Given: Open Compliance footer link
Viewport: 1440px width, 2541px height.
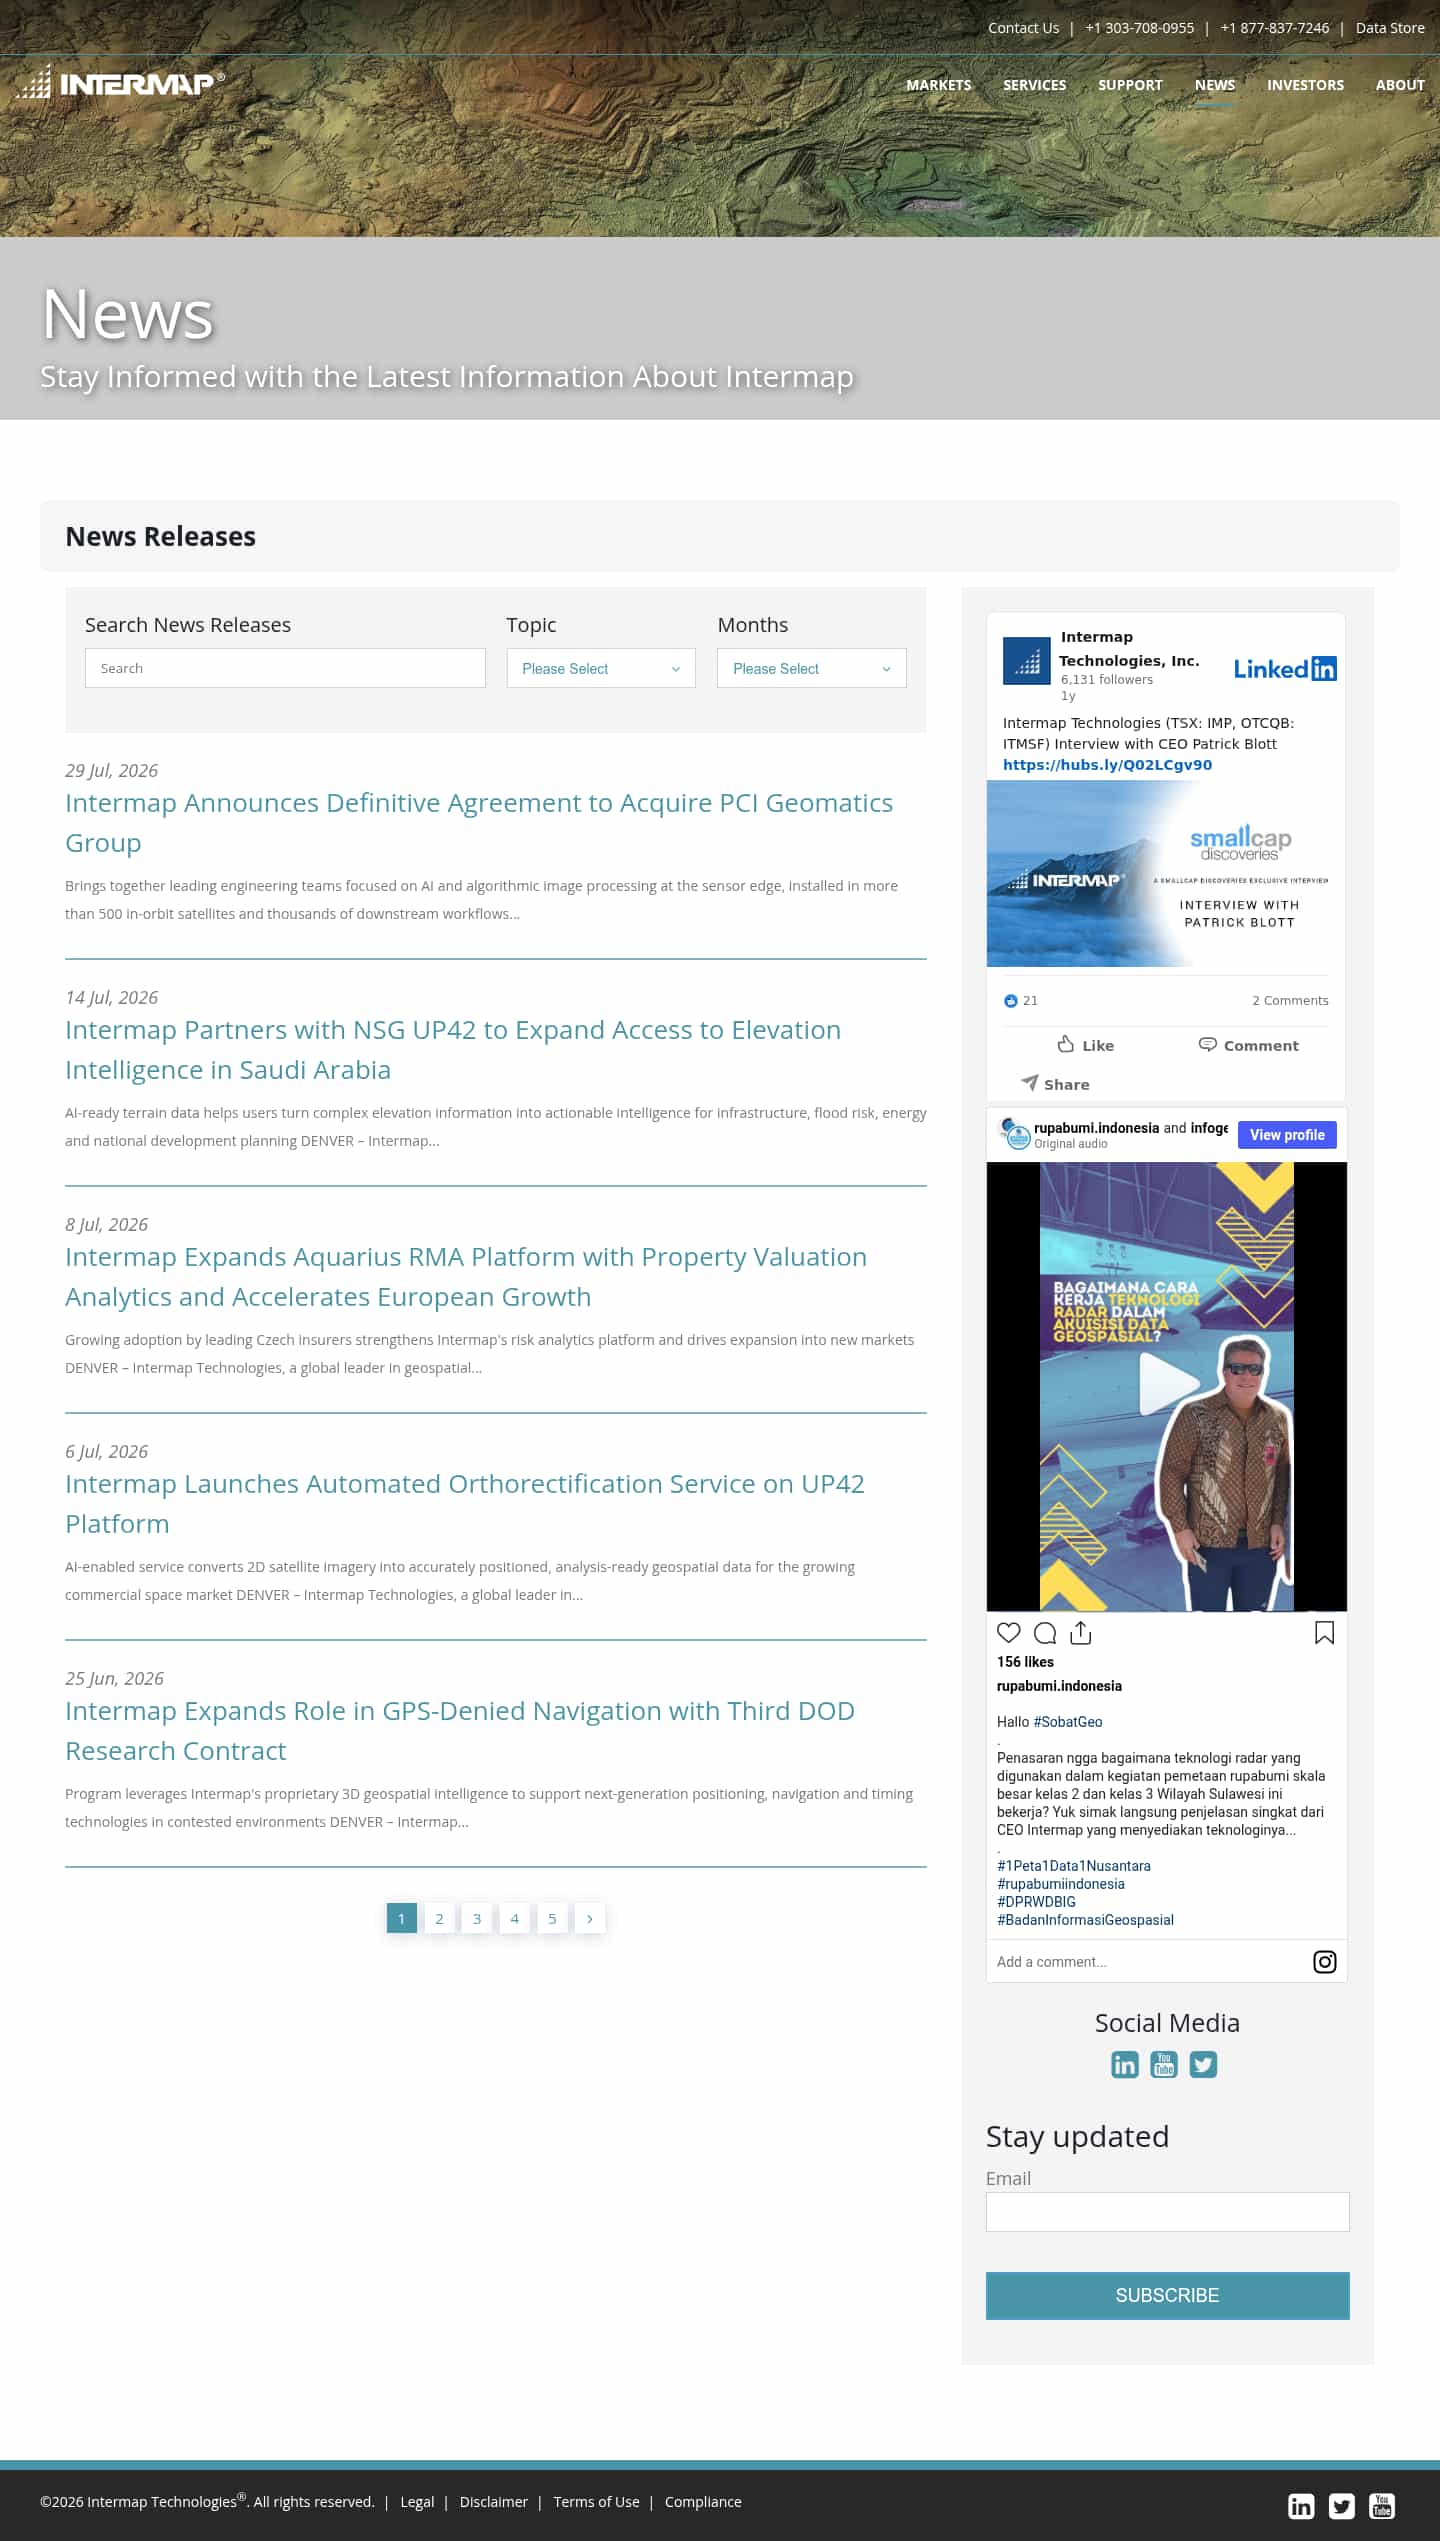Looking at the screenshot, I should [703, 2502].
